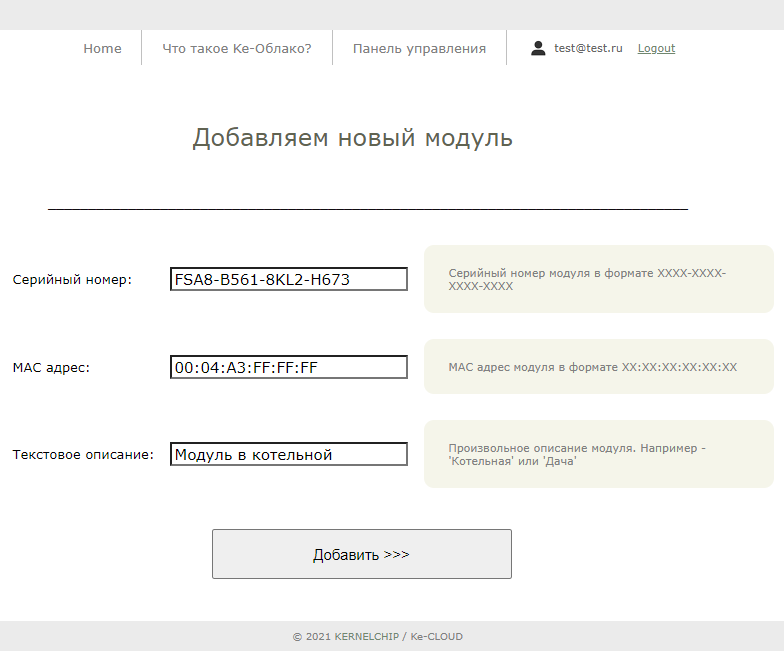
Task: Click the 'MAC адрес:' label
Action: [51, 367]
